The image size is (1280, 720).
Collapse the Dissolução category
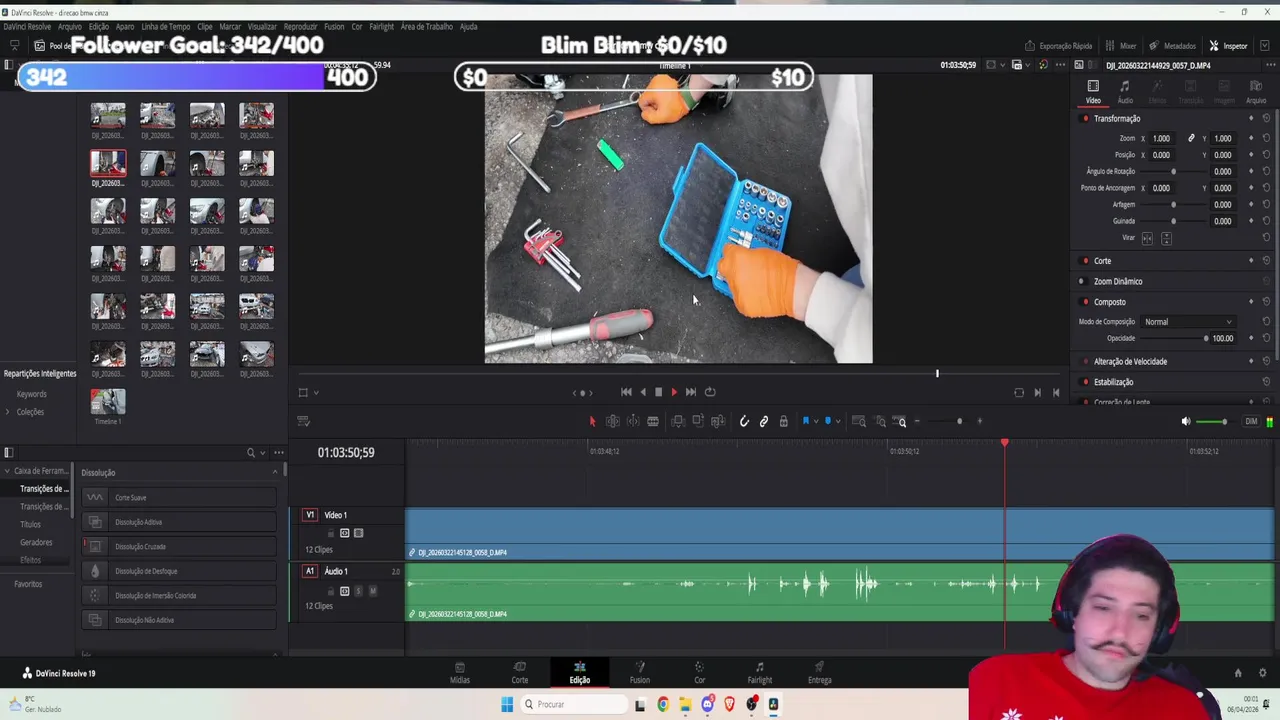(275, 473)
